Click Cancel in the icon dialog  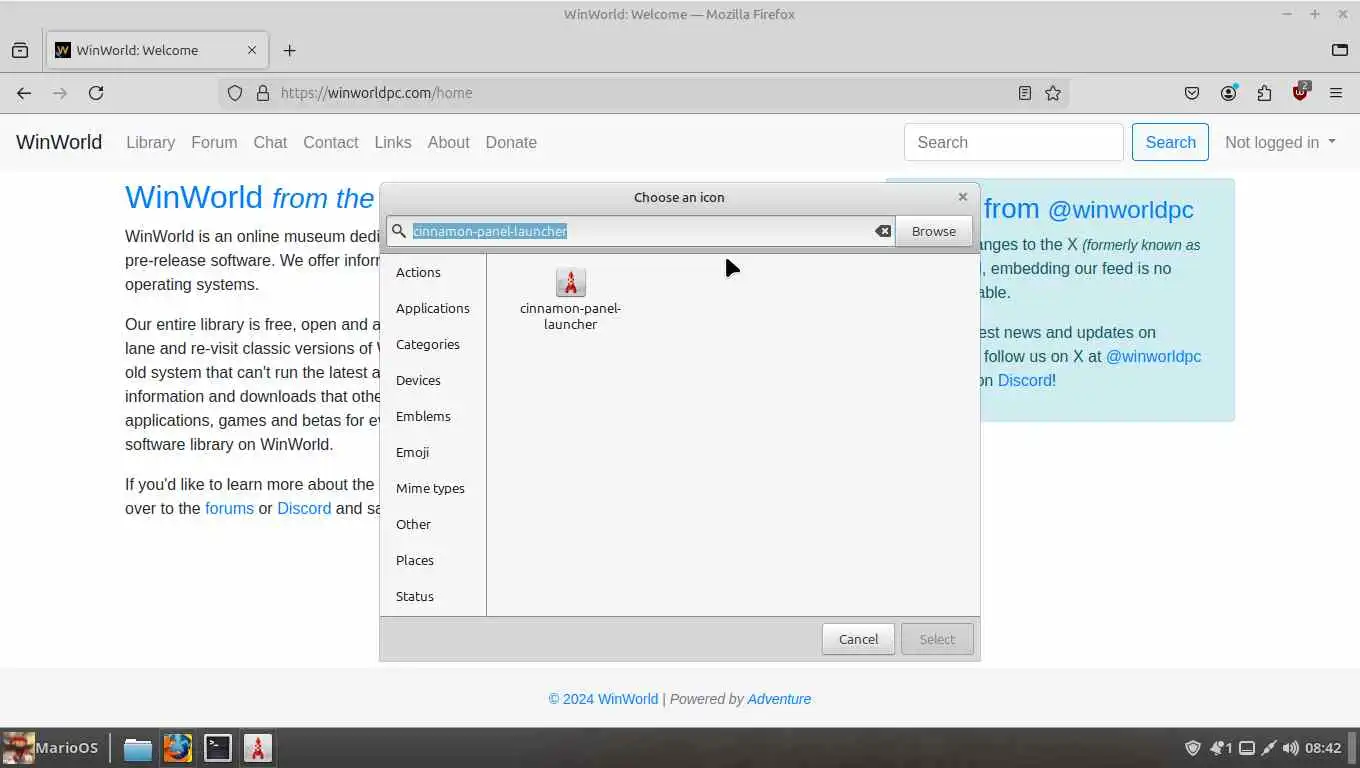[858, 639]
